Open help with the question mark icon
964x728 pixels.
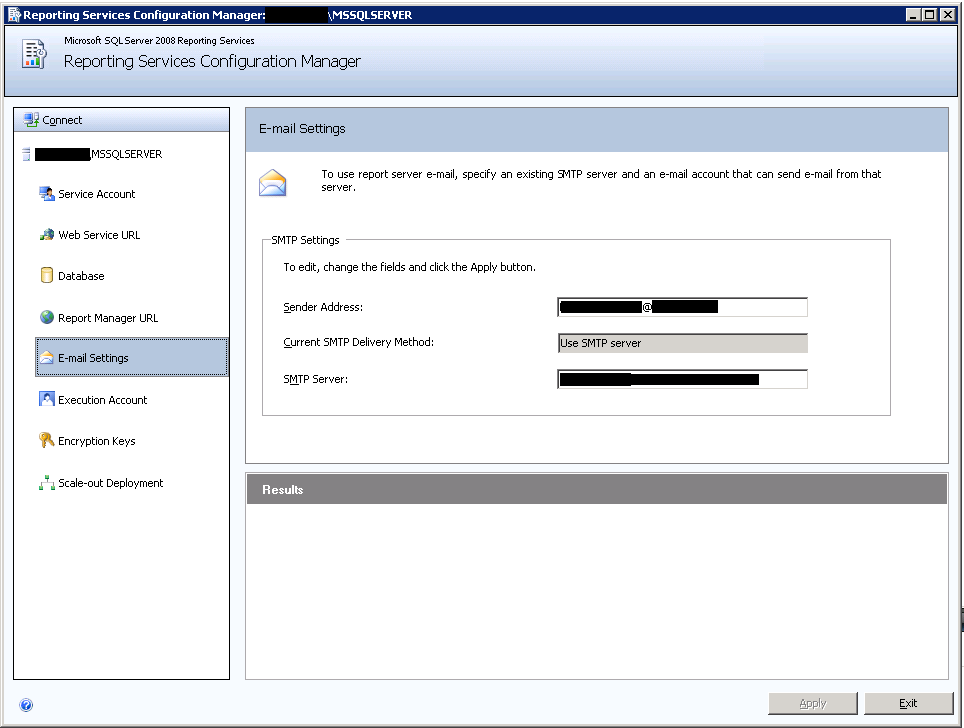26,705
